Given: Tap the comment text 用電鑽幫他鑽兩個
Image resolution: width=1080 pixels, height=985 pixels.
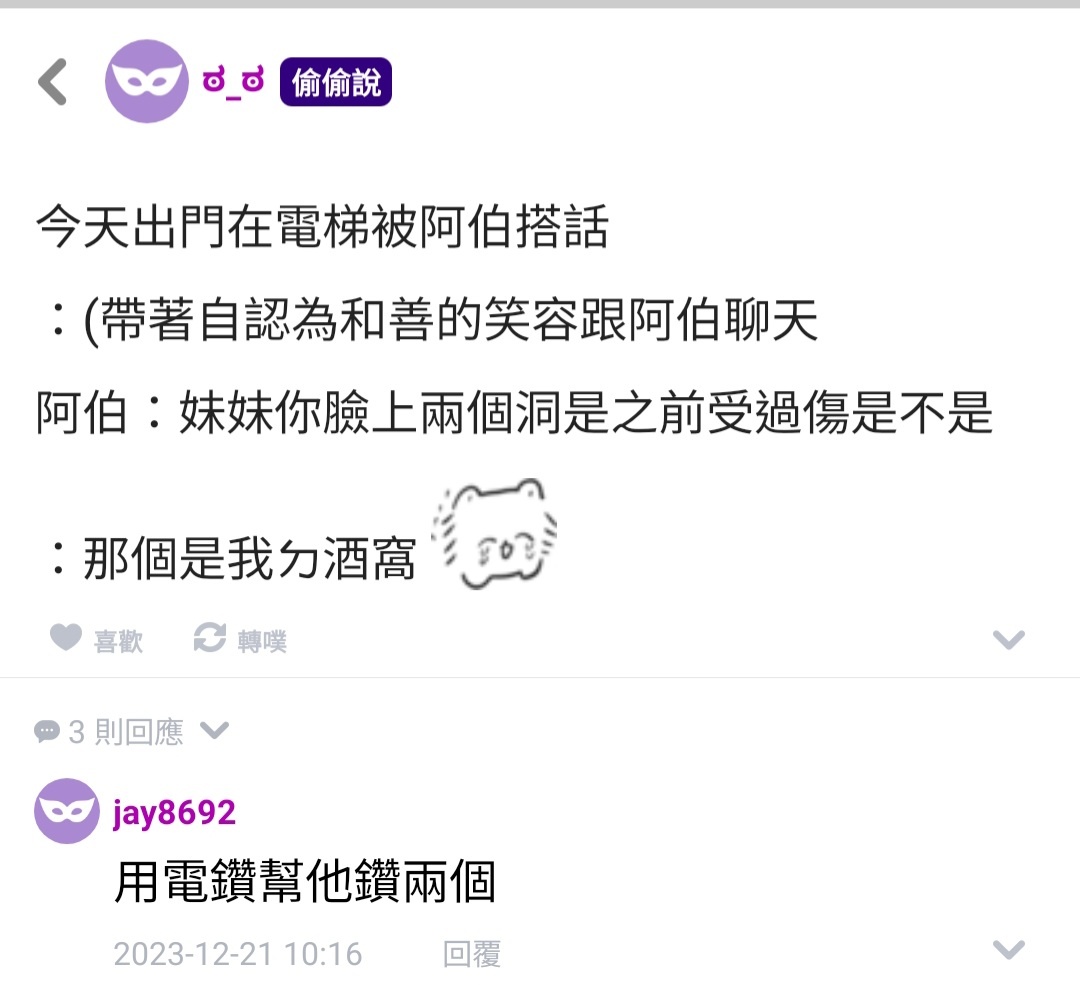Looking at the screenshot, I should click(x=304, y=882).
